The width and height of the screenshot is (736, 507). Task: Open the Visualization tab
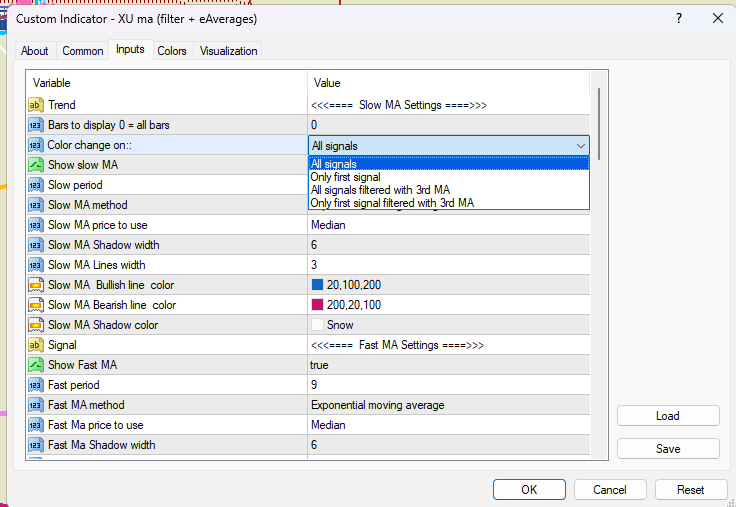(228, 51)
